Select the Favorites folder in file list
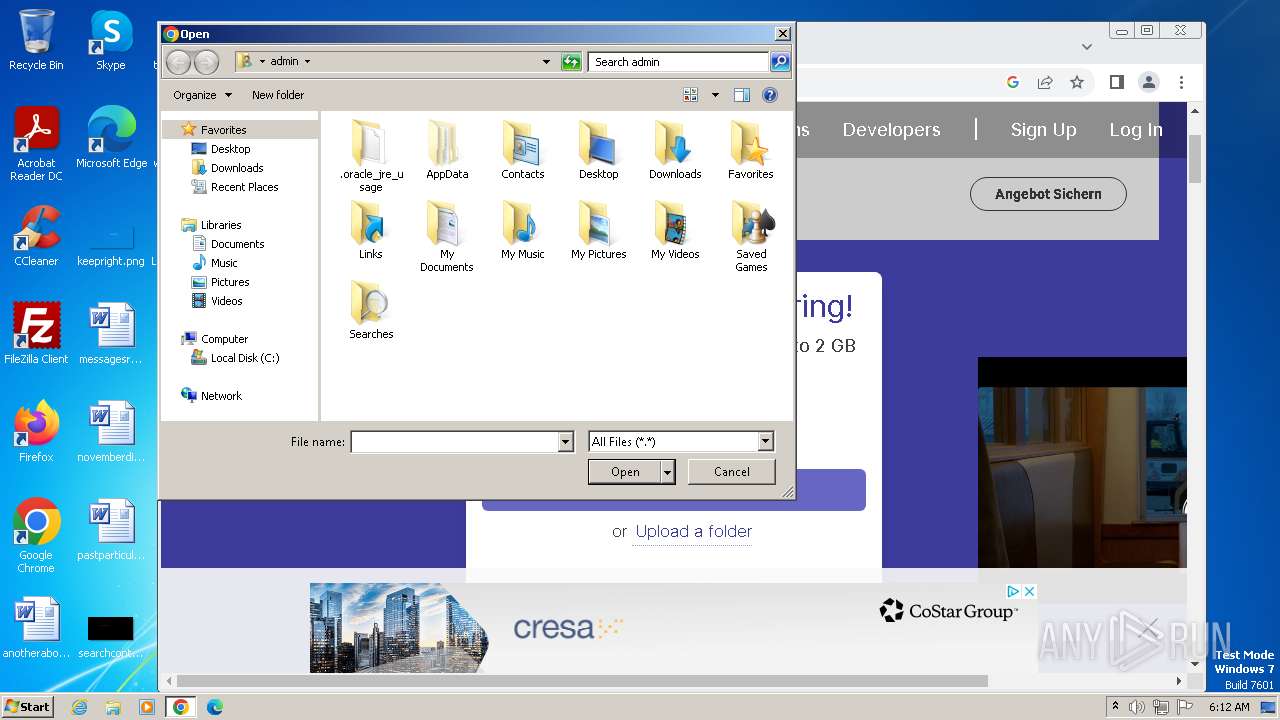 pos(750,150)
